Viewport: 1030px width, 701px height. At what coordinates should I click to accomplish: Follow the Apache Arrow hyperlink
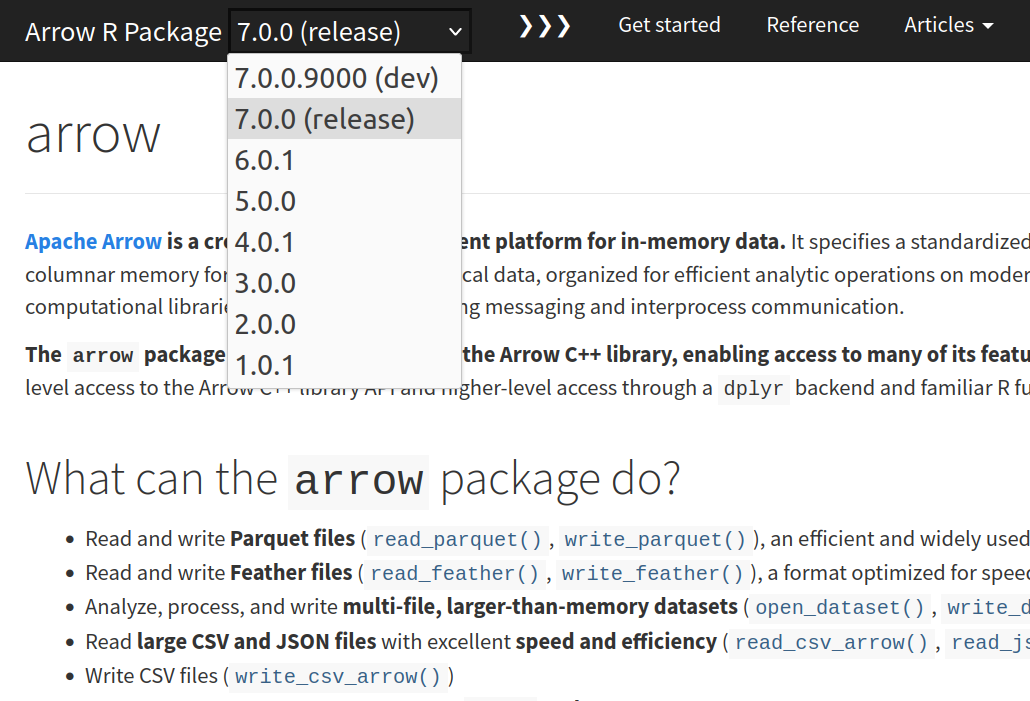(93, 241)
